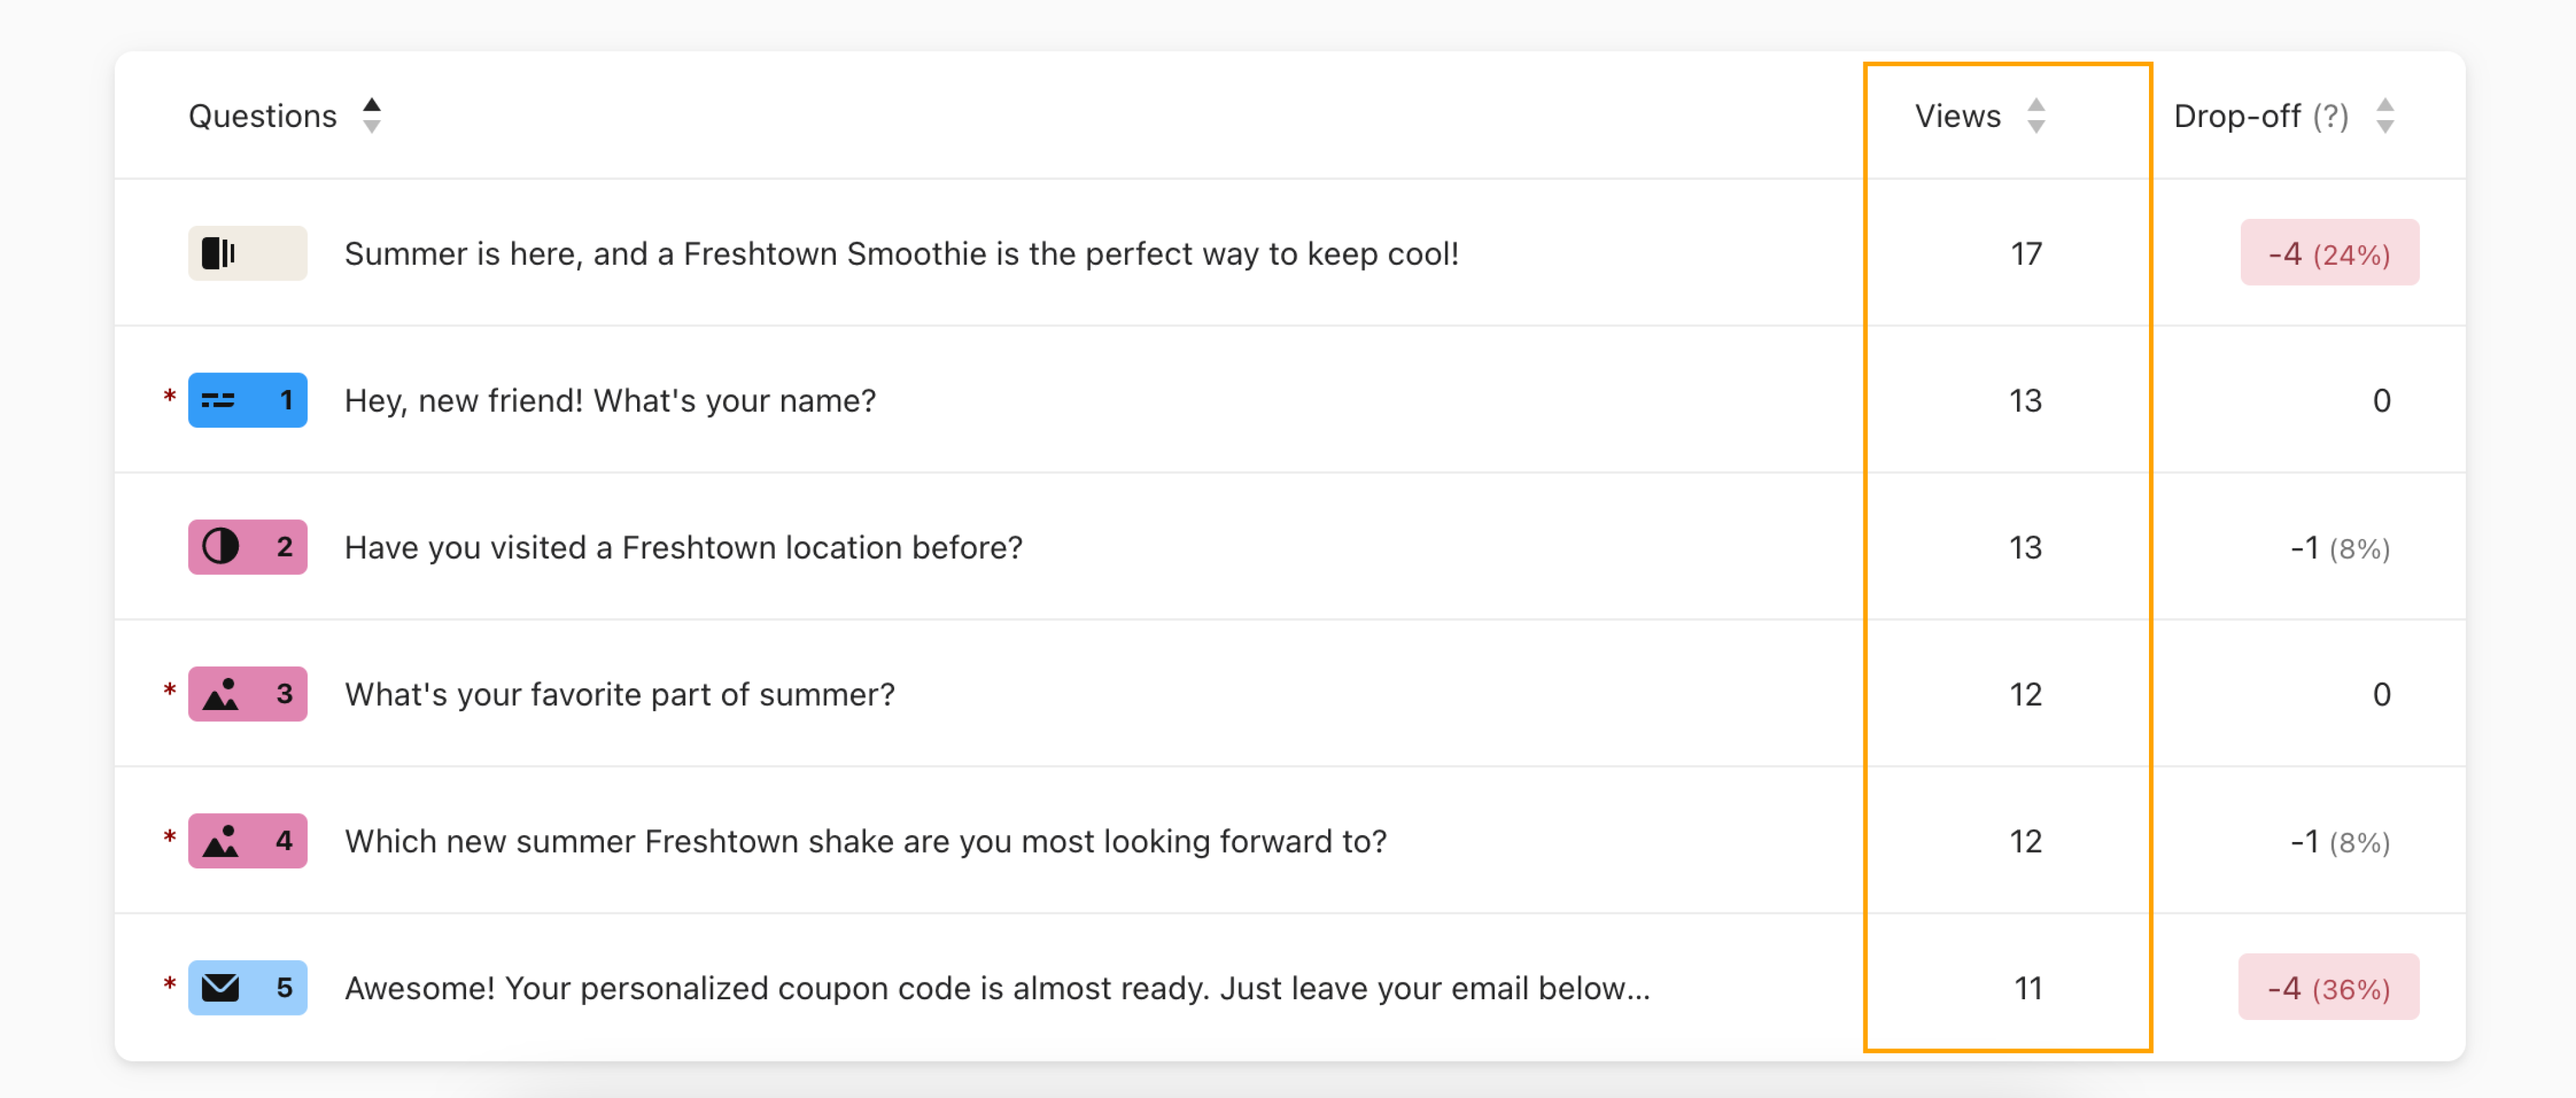Sort by Drop-off using the arrow toggle

pos(2385,116)
